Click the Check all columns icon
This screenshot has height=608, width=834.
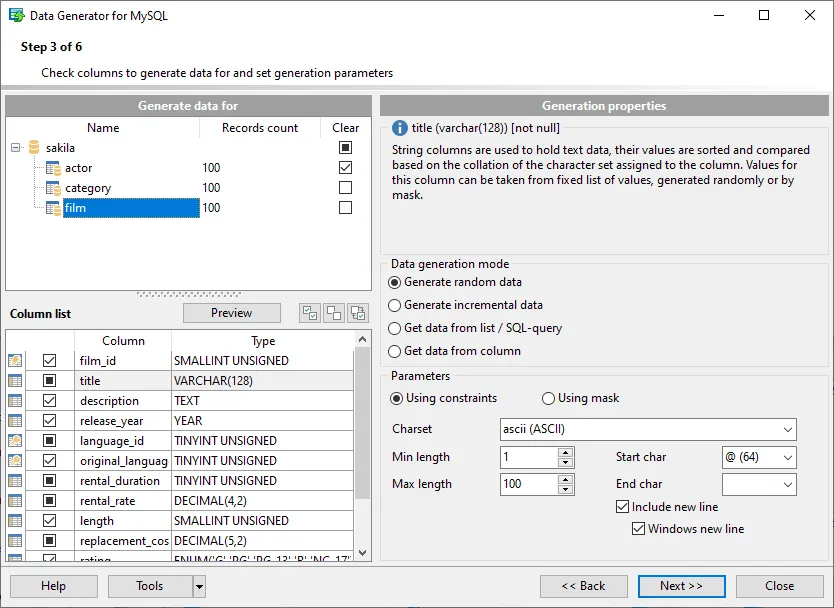tap(310, 313)
